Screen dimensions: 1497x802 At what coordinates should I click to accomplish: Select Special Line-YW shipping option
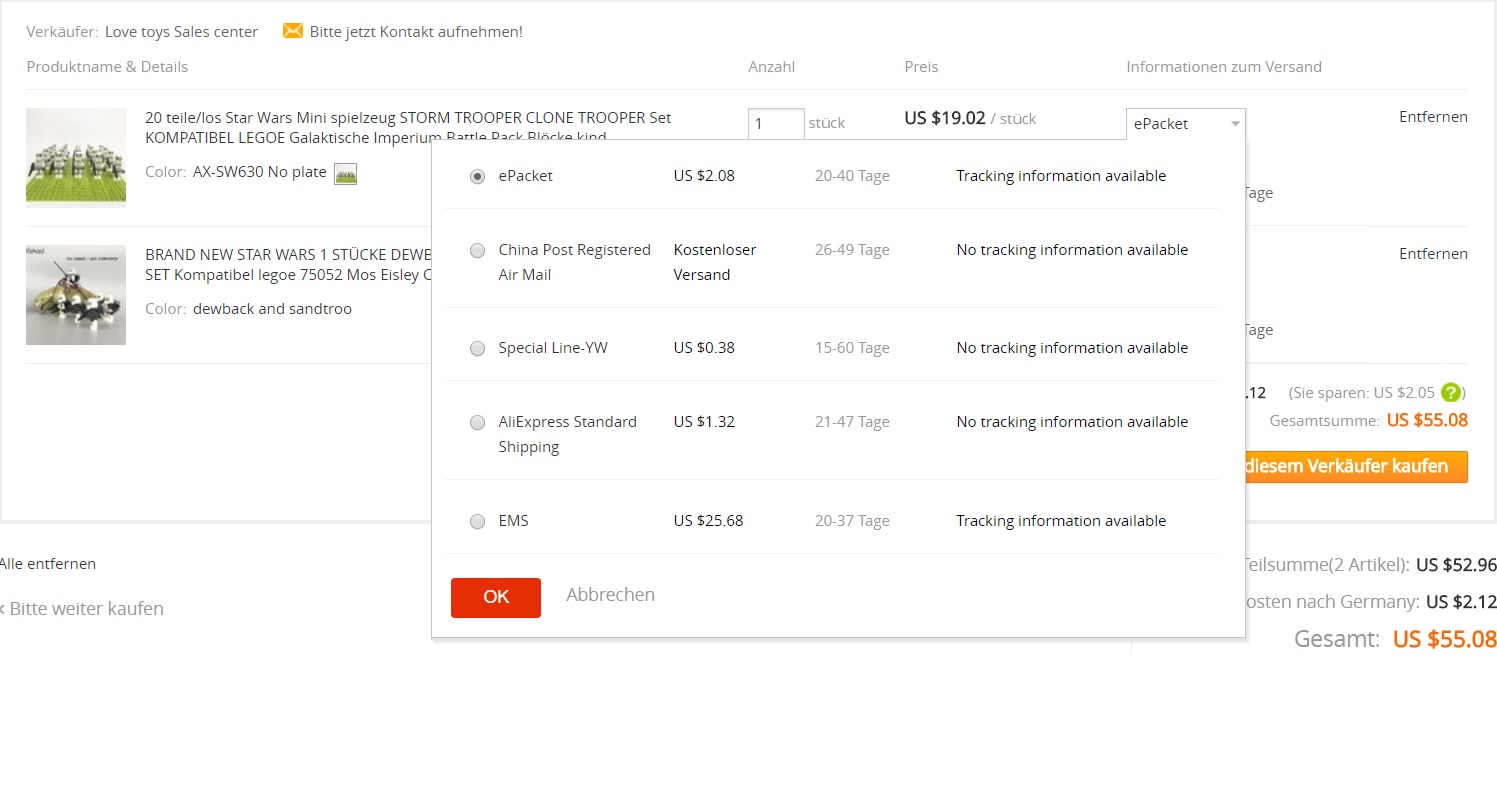[477, 349]
